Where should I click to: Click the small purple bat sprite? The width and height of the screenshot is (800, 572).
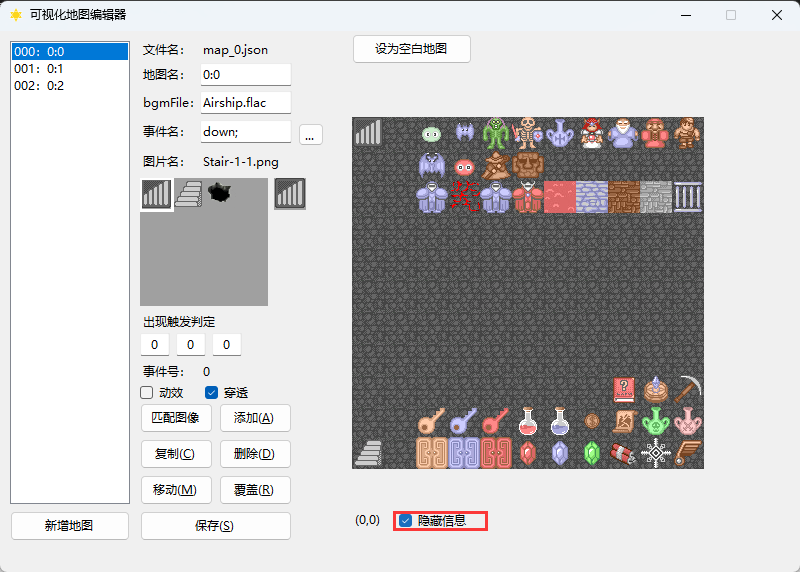click(x=464, y=133)
